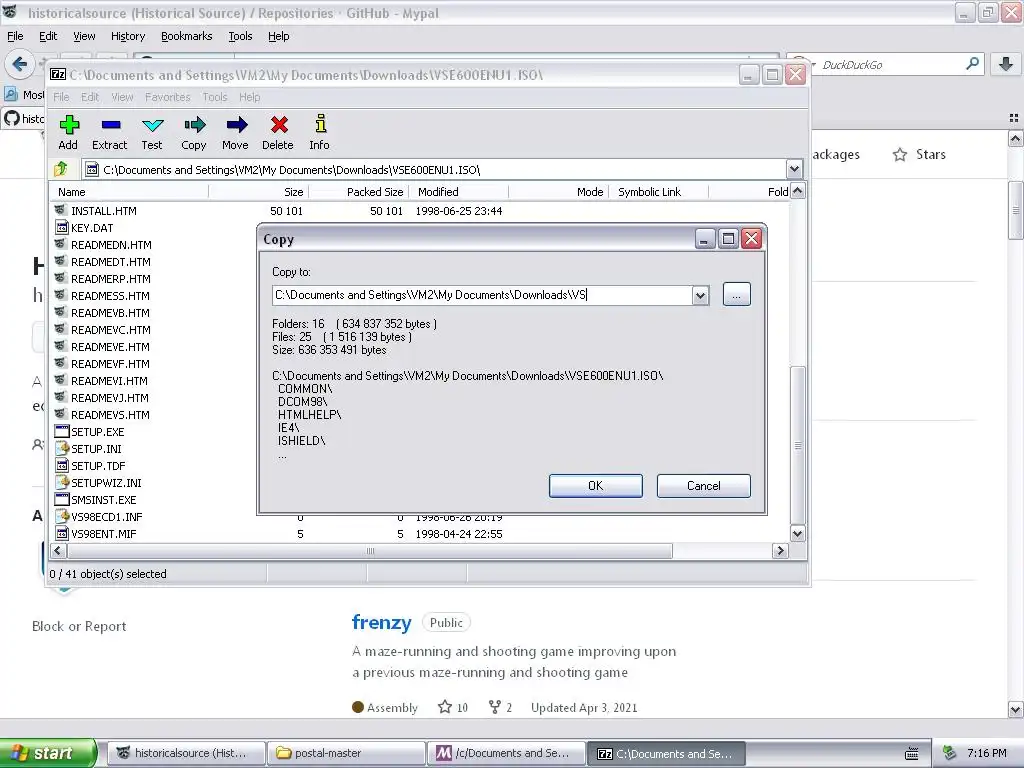This screenshot has height=768, width=1024.
Task: Click the file list scroll down arrow
Action: pyautogui.click(x=797, y=534)
